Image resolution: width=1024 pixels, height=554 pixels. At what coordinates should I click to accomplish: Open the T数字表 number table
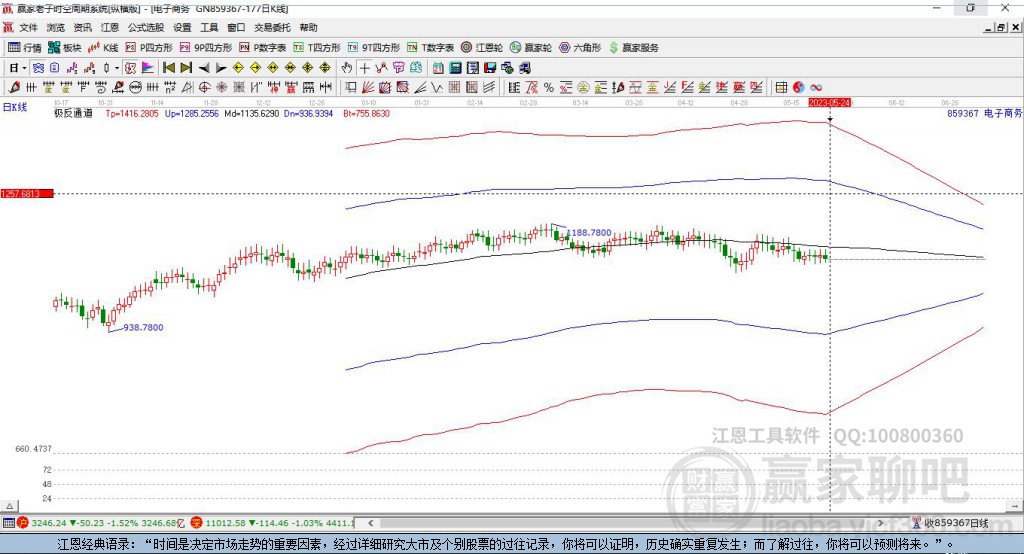click(x=430, y=48)
